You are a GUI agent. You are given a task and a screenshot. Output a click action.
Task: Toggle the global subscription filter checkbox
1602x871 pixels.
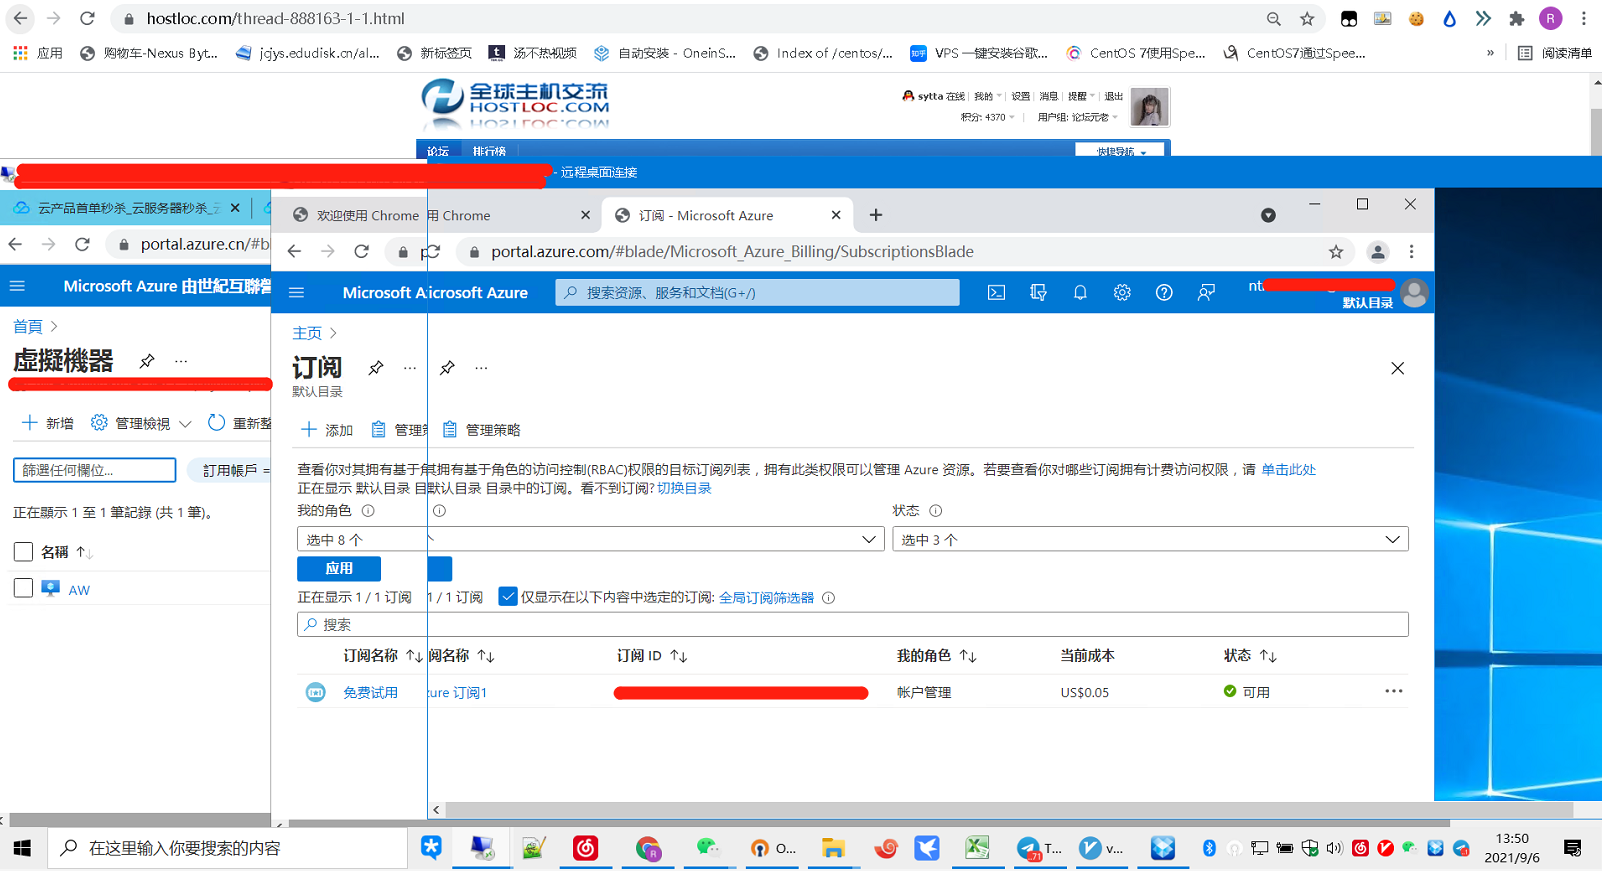[508, 597]
